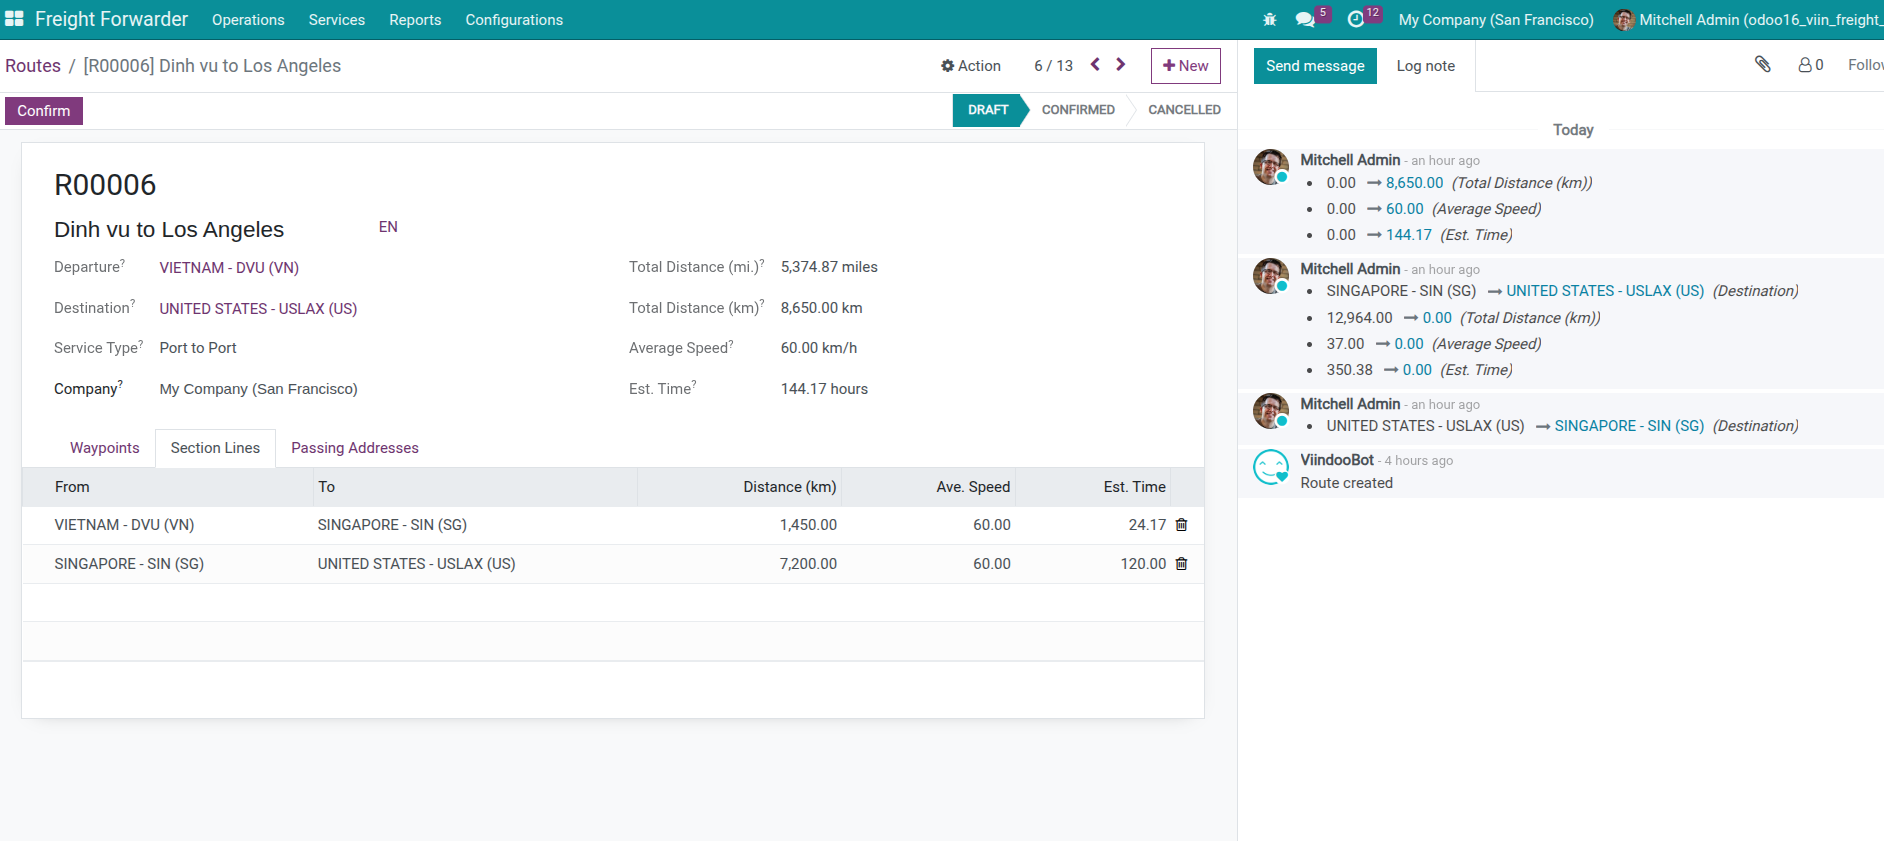The image size is (1884, 841).
Task: Click the New record button
Action: pyautogui.click(x=1185, y=66)
